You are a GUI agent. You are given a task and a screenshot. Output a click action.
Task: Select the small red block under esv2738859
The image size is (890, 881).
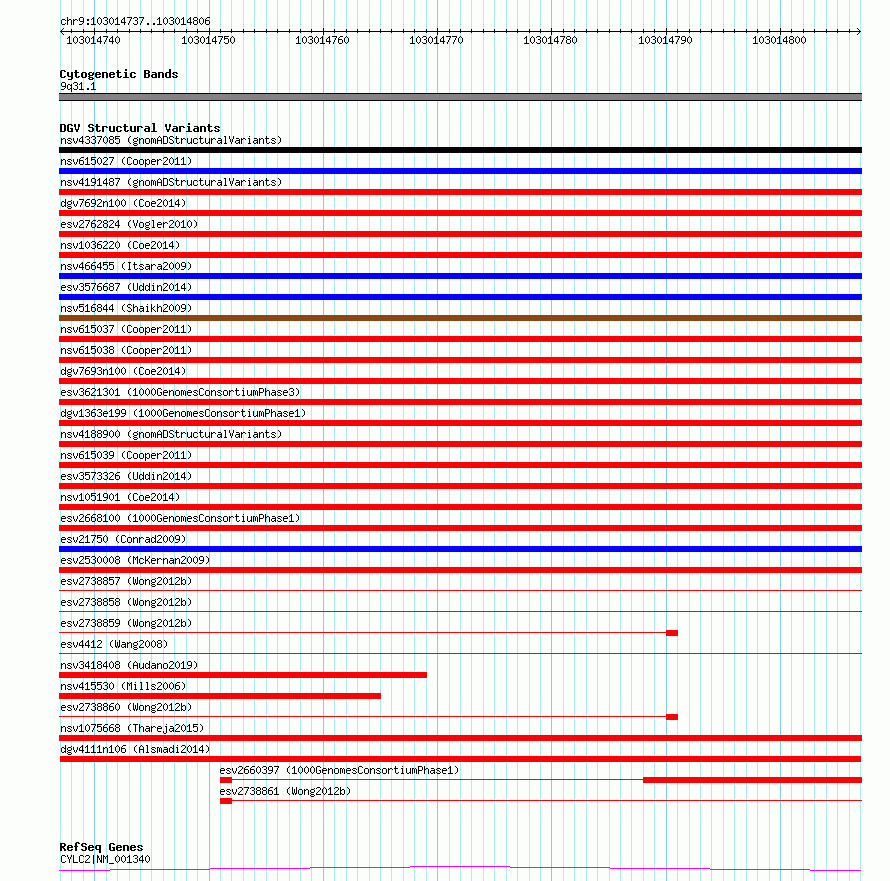(672, 633)
